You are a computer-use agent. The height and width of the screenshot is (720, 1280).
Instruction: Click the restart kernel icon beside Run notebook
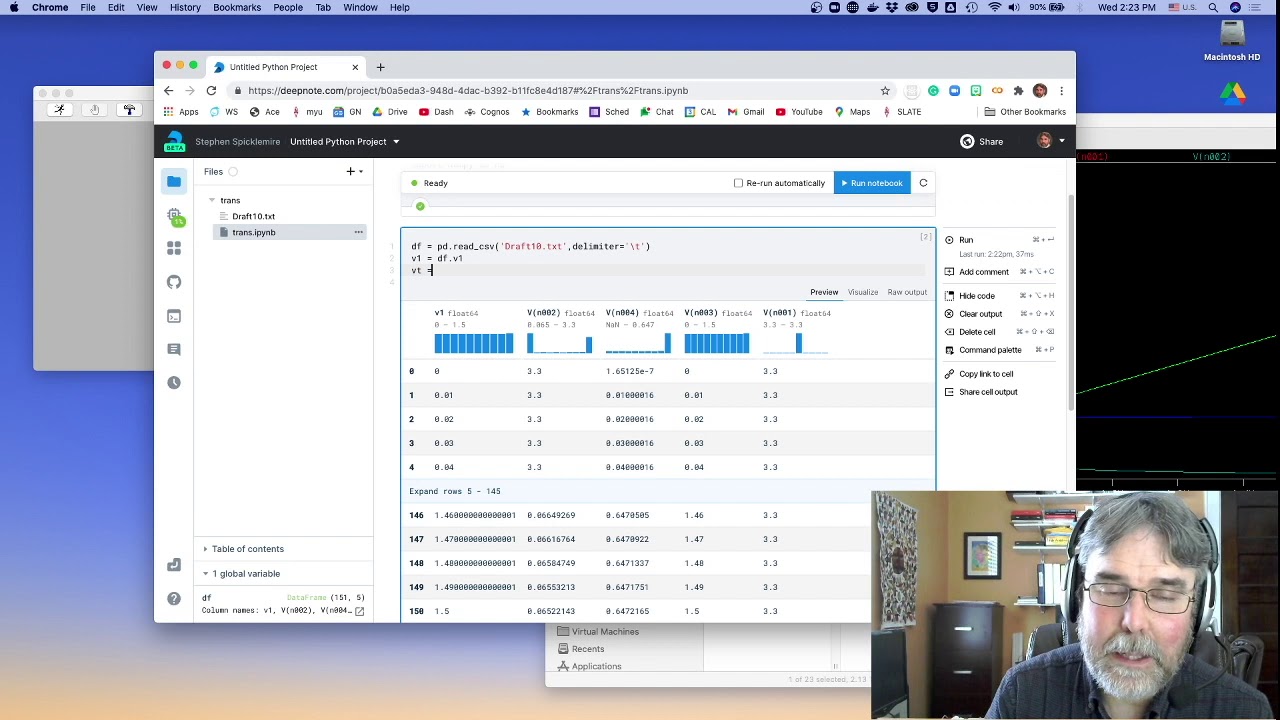(x=923, y=183)
